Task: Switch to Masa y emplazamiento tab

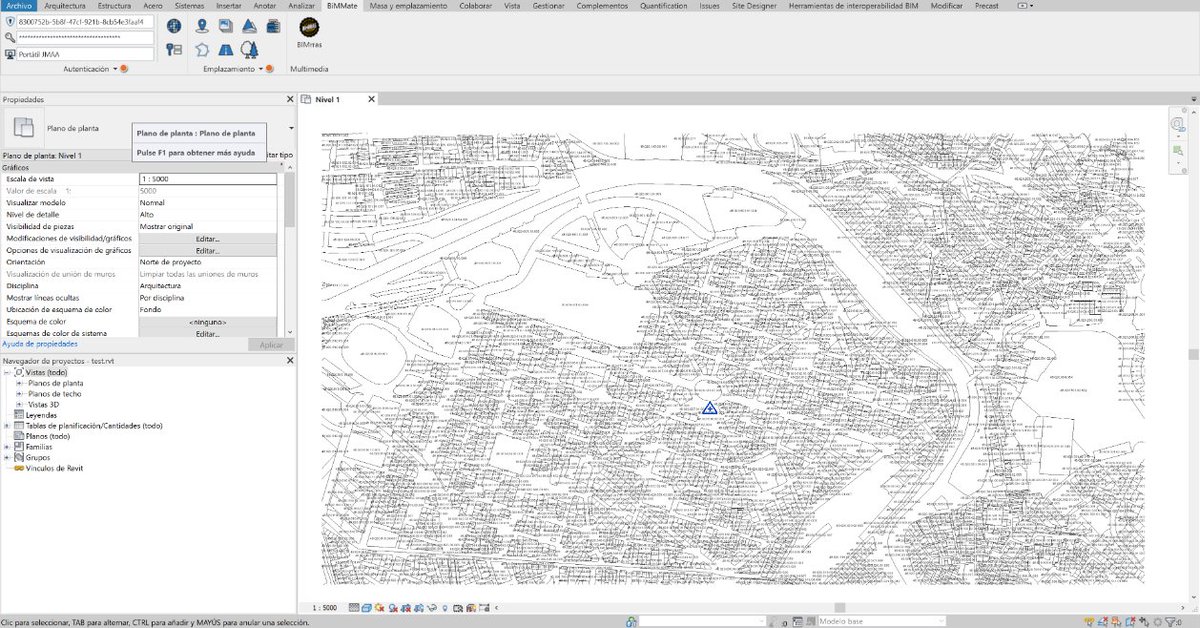Action: (408, 5)
